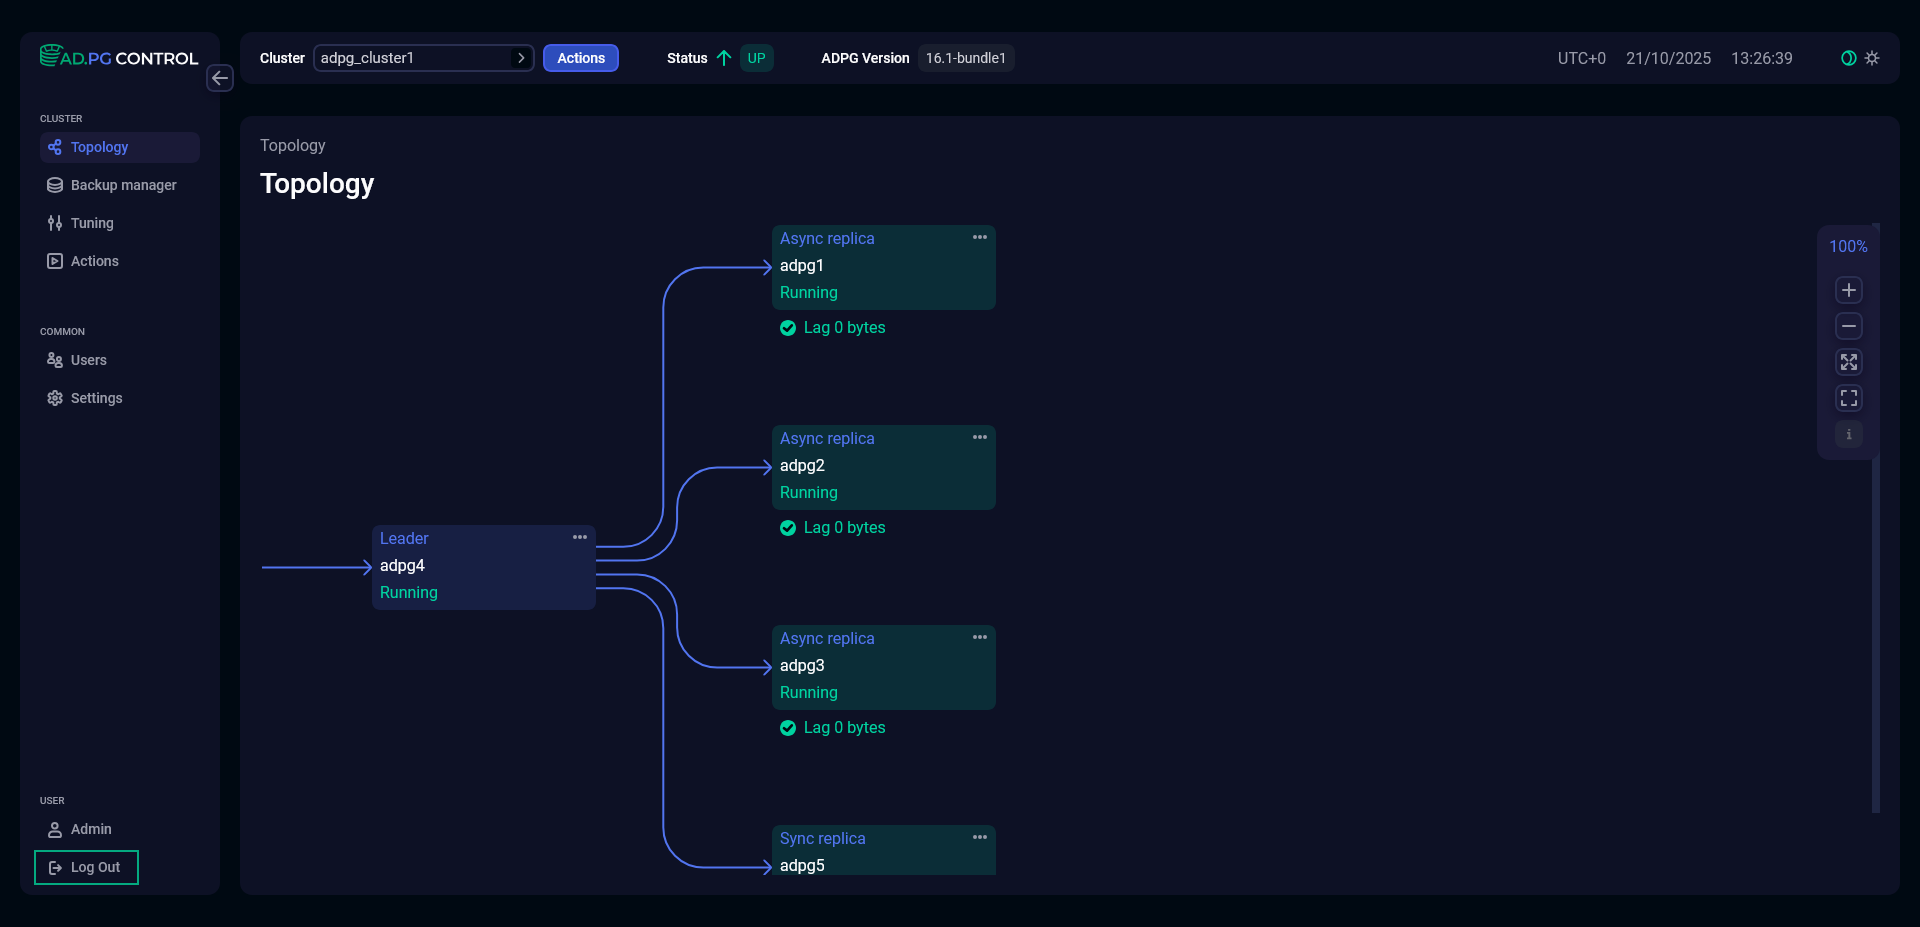
Task: Switch to the dark theme half-moon icon
Action: click(x=1848, y=58)
